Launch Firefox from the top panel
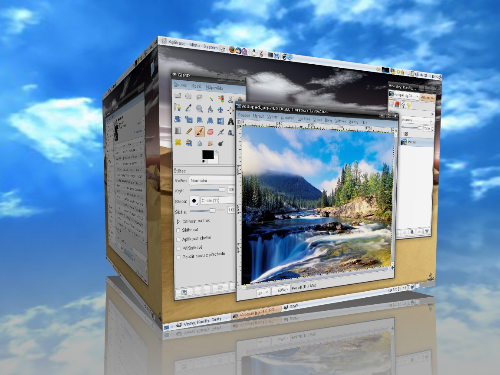This screenshot has height=375, width=500. [232, 50]
